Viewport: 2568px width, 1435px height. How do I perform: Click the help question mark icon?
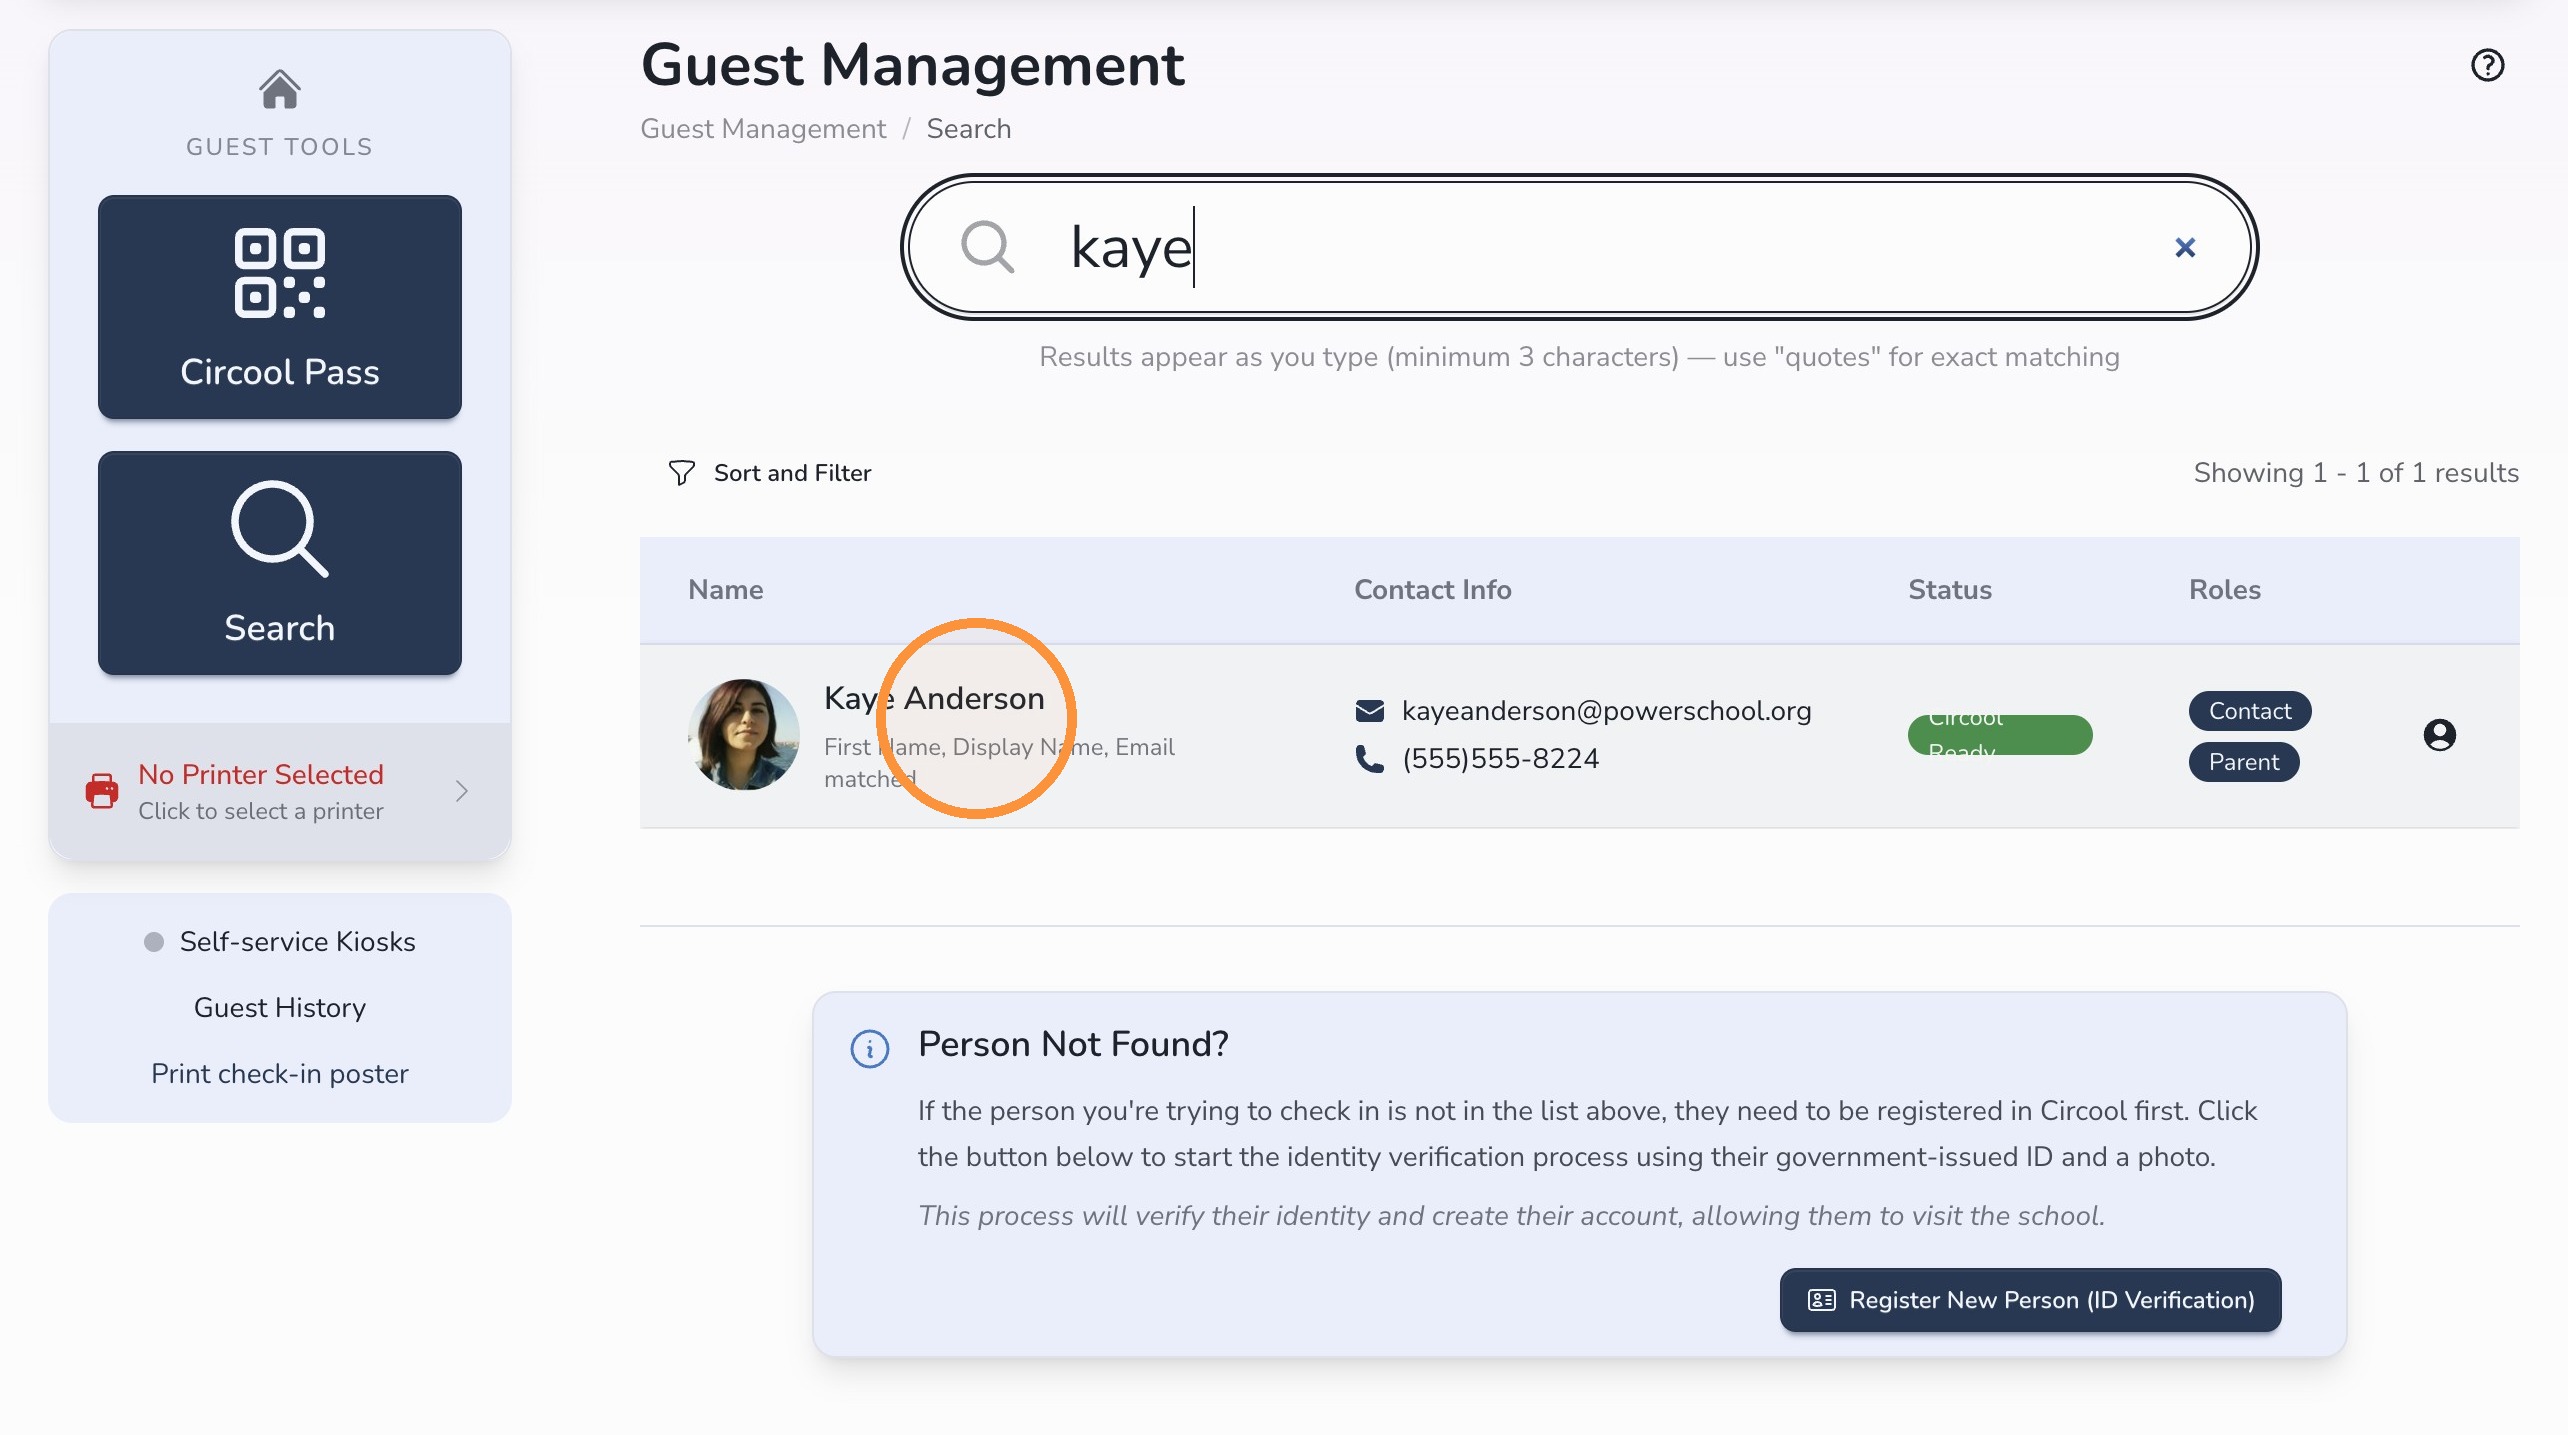(x=2487, y=65)
